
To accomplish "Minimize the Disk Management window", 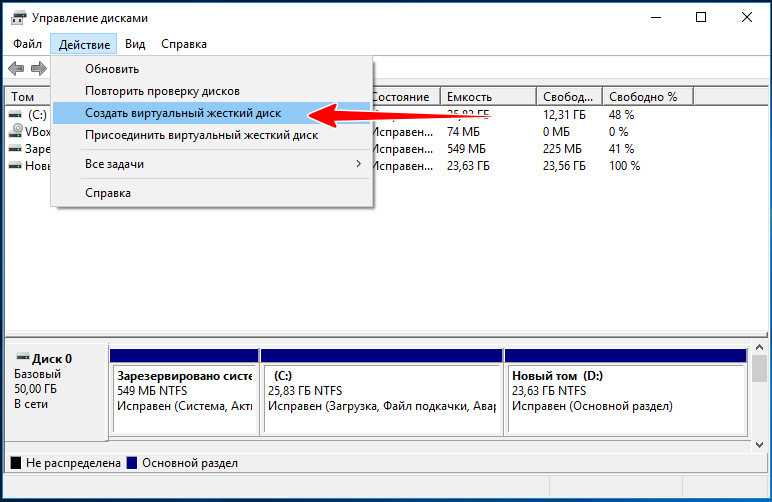I will point(656,18).
